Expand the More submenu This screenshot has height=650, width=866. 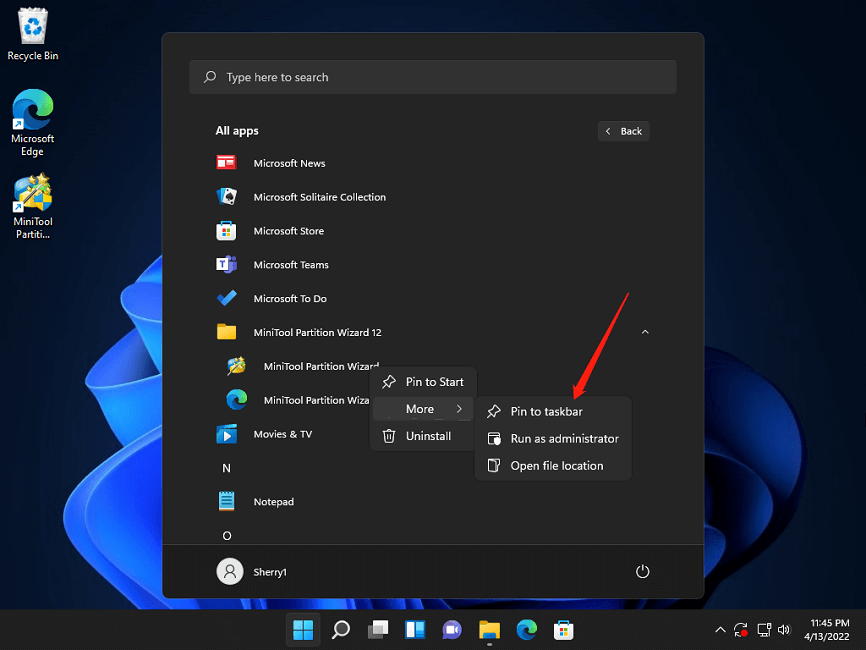coord(423,409)
